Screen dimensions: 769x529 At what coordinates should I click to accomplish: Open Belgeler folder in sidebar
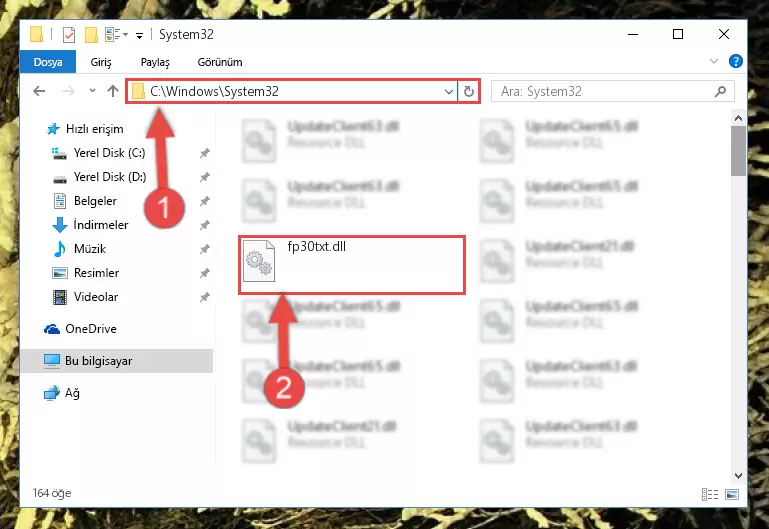click(95, 201)
